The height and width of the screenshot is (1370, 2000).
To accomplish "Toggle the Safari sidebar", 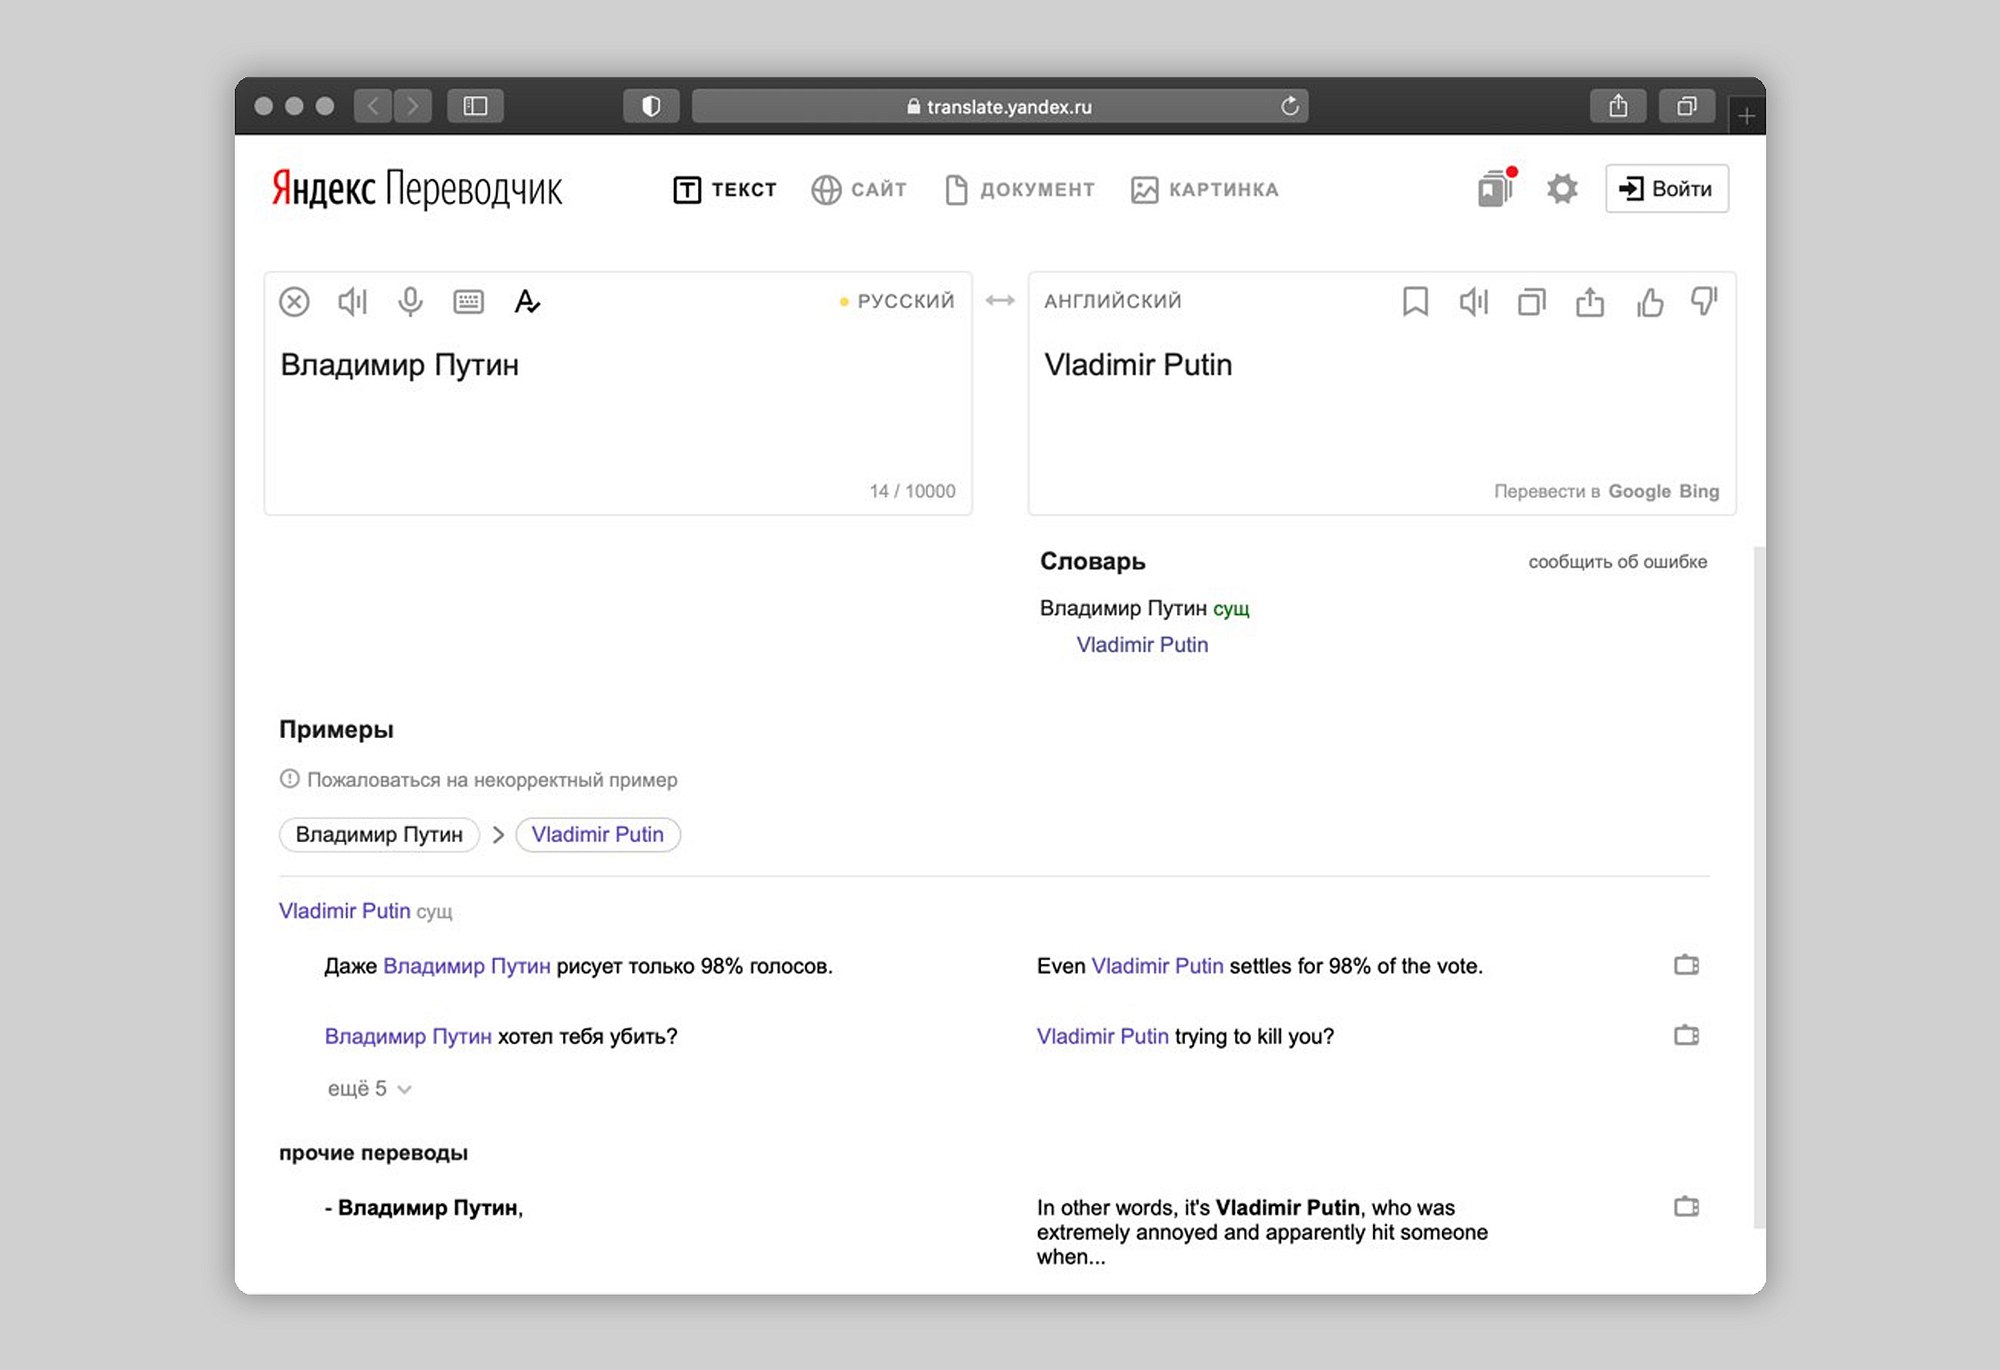I will [x=475, y=105].
